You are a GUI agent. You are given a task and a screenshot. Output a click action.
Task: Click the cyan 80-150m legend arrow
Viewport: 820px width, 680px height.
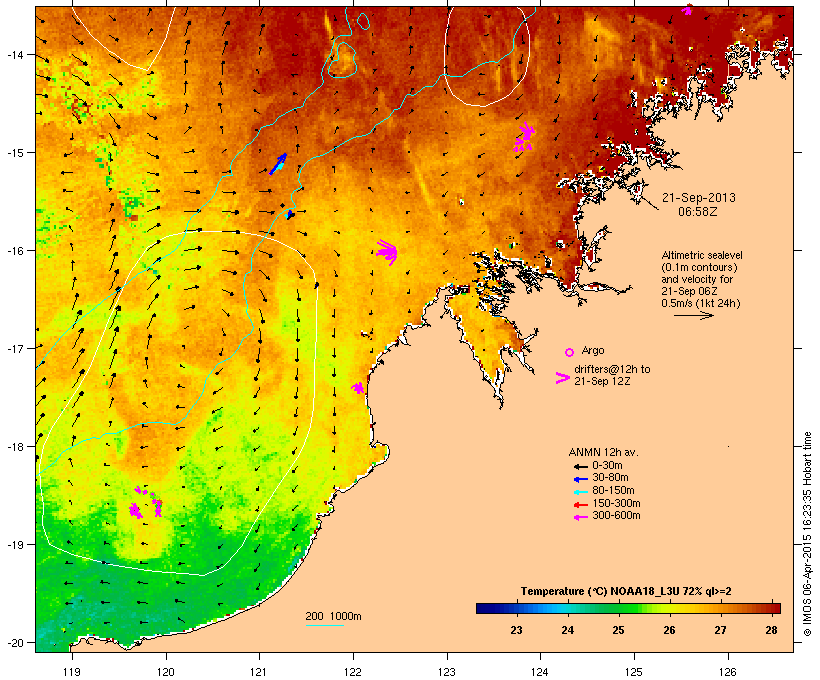(x=580, y=492)
